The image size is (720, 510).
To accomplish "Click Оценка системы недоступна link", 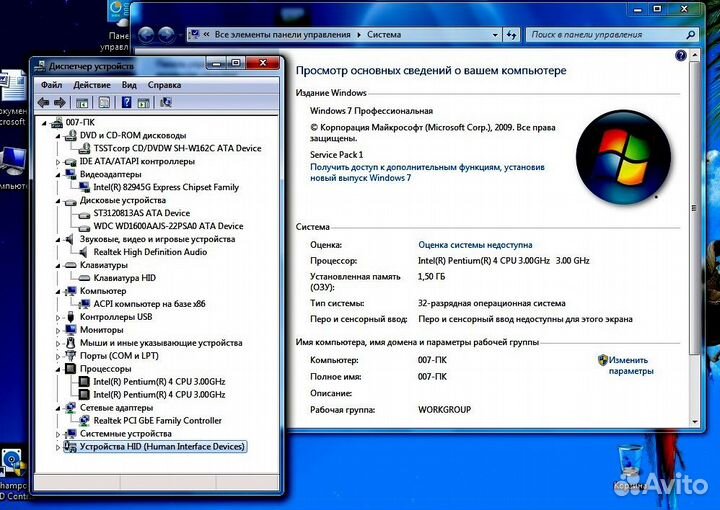I will [475, 245].
